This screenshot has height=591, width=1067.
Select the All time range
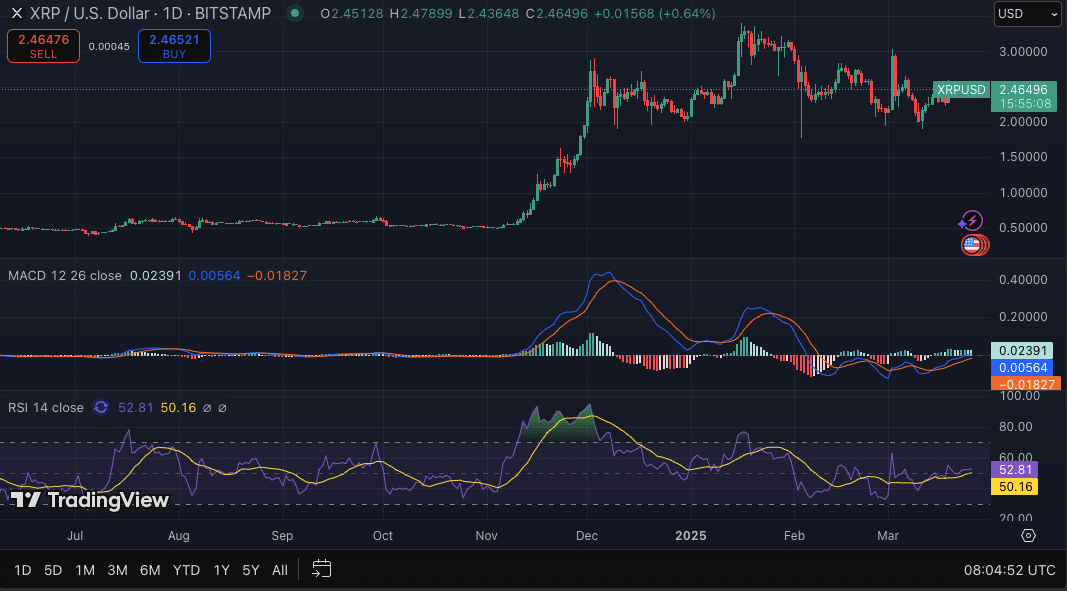click(x=280, y=570)
